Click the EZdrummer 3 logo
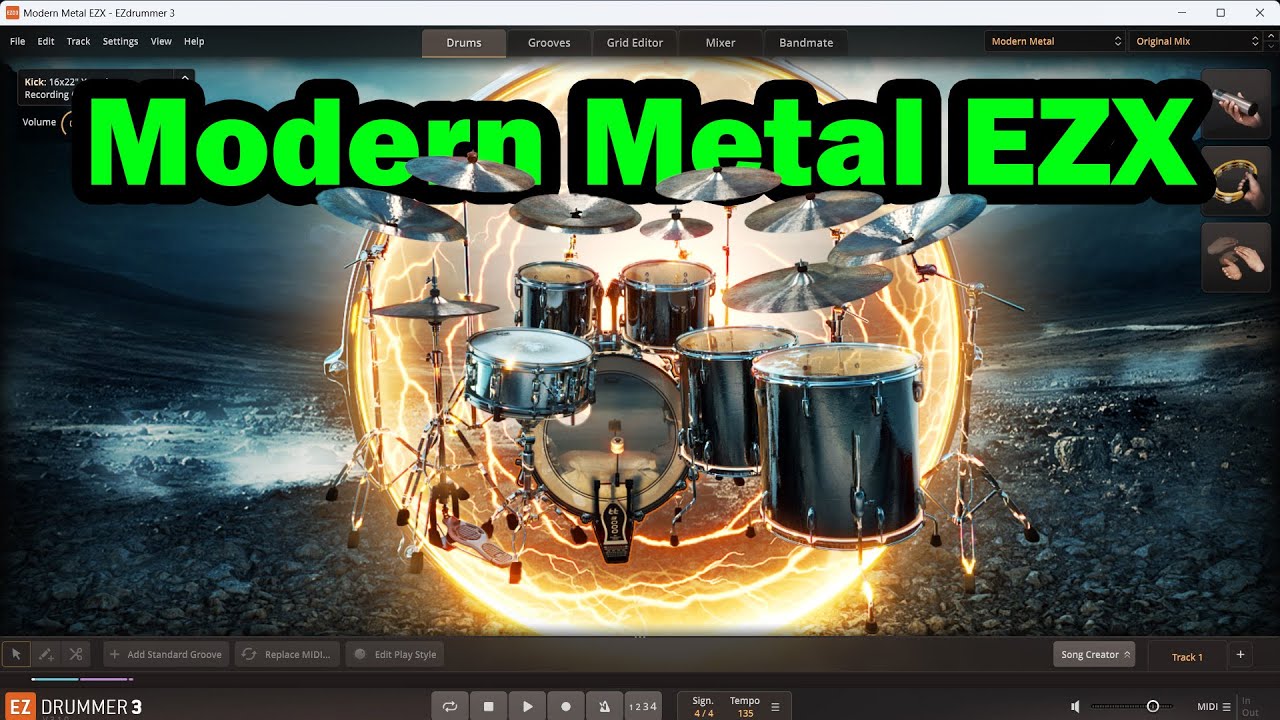Screen dimensions: 1280x720 (x=74, y=706)
